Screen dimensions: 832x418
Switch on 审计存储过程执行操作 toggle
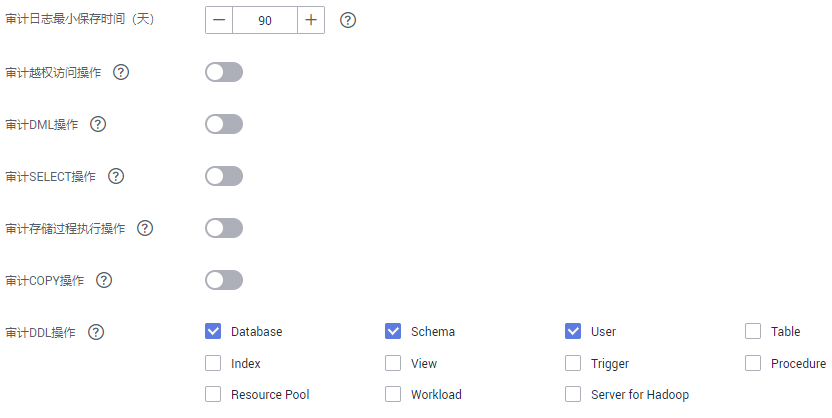click(x=224, y=228)
